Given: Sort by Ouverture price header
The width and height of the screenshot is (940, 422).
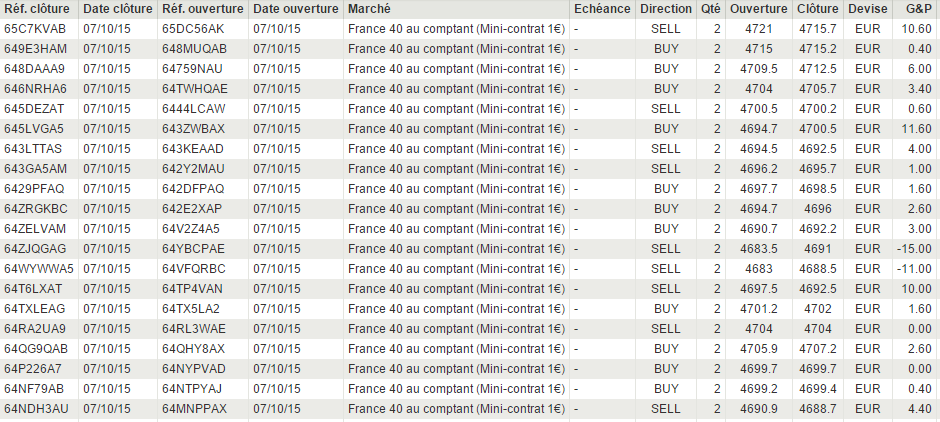Looking at the screenshot, I should tap(758, 8).
